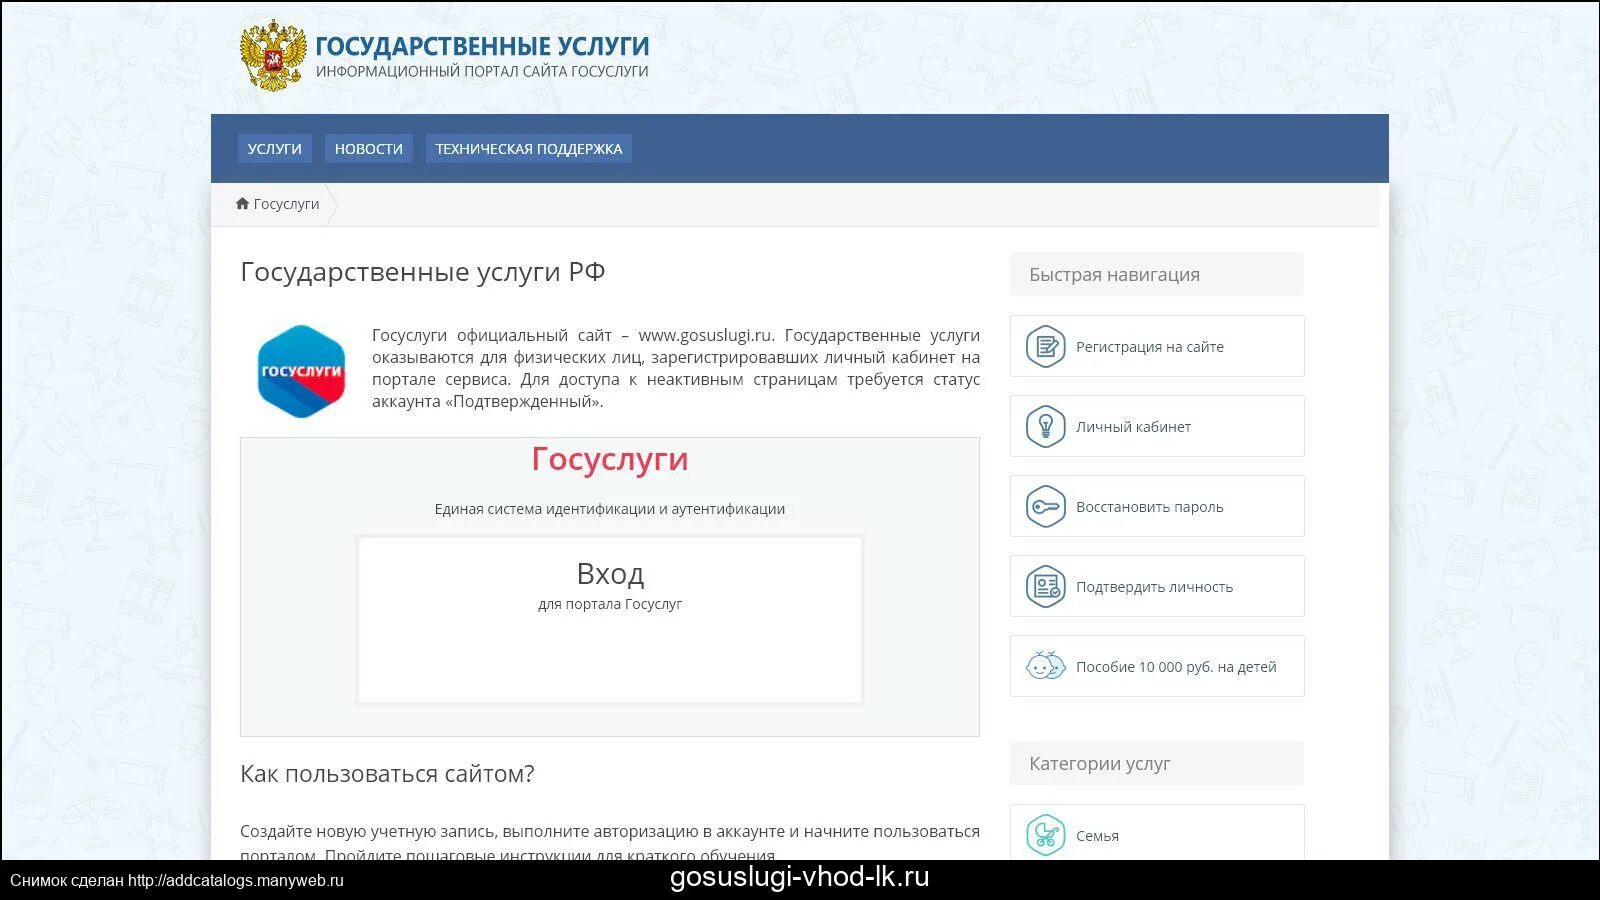Open the Техническая поддержка menu item
The image size is (1600, 900).
pyautogui.click(x=529, y=149)
